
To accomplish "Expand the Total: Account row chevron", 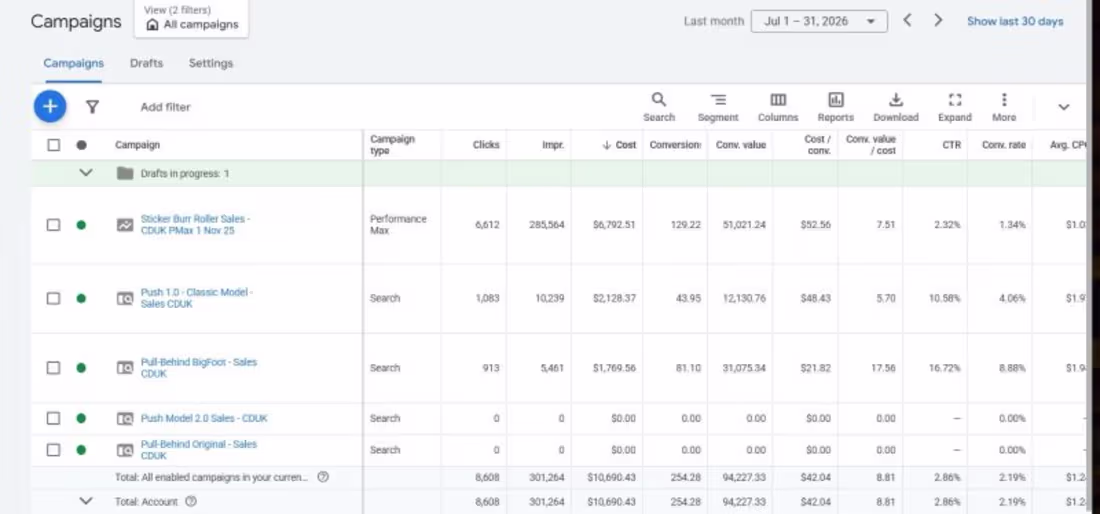I will pyautogui.click(x=86, y=501).
